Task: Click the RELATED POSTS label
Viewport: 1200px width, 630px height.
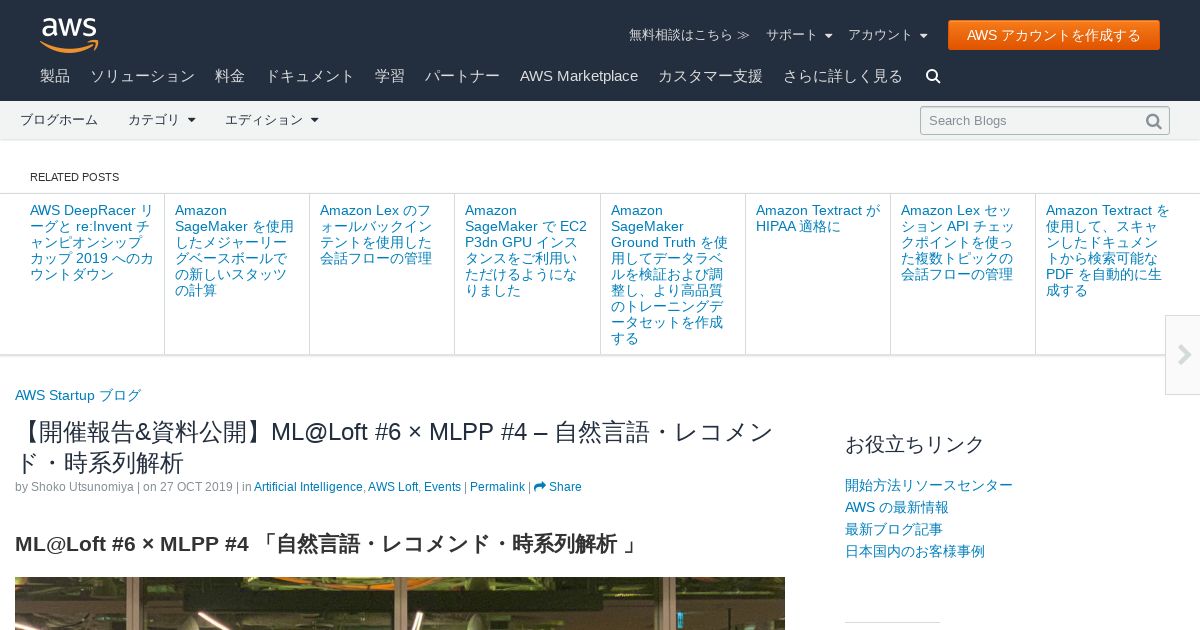Action: point(74,177)
